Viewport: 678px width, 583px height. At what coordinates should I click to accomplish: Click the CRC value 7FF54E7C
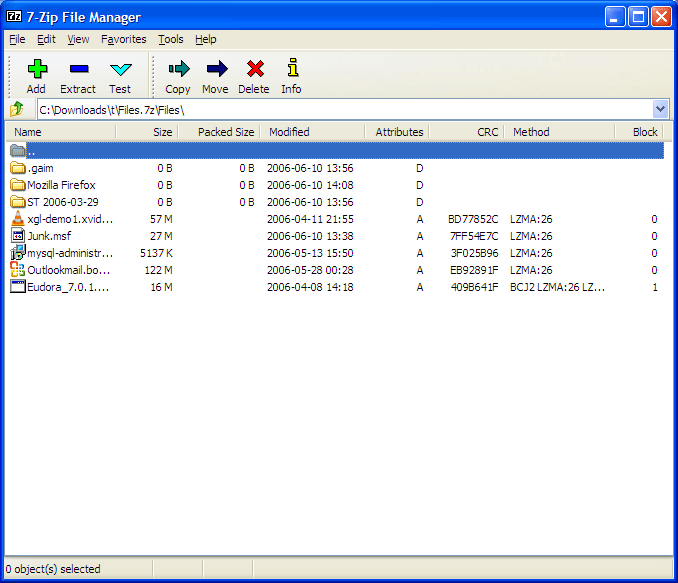click(x=474, y=236)
